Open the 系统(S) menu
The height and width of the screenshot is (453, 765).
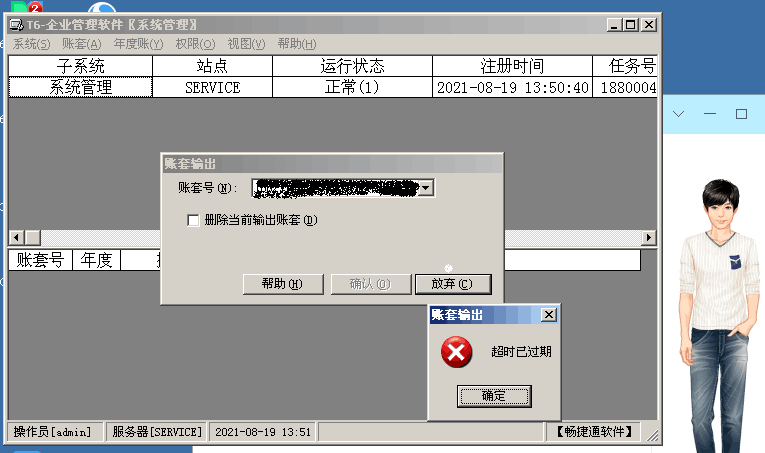tap(31, 44)
